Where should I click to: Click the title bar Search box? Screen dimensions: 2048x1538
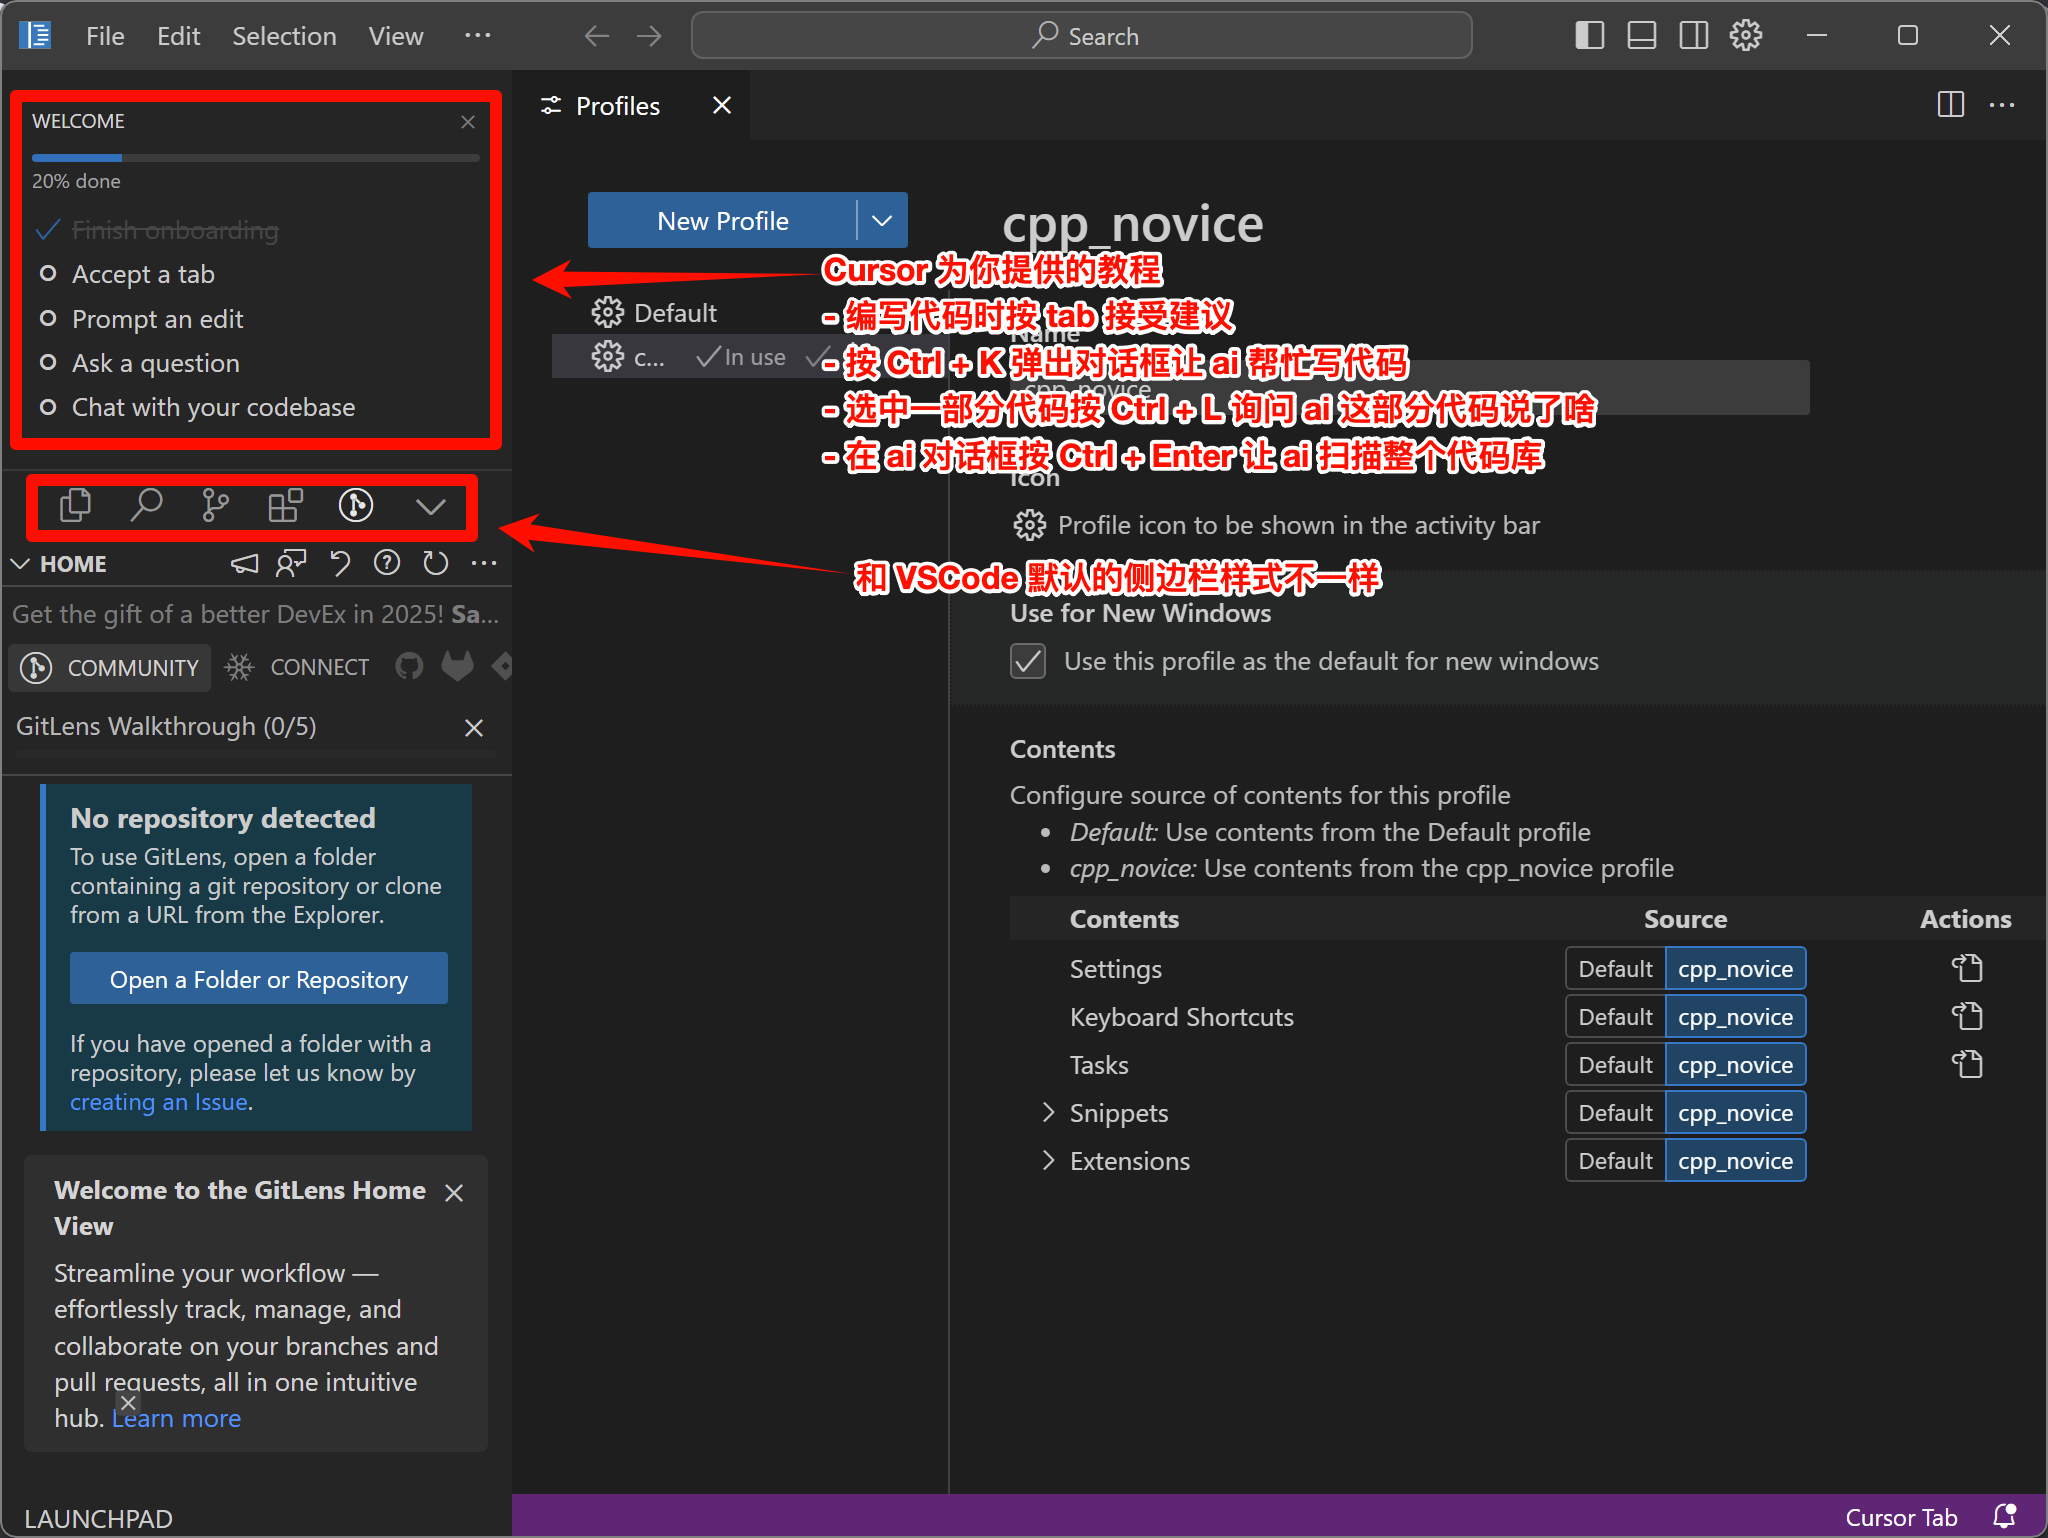coord(1081,36)
